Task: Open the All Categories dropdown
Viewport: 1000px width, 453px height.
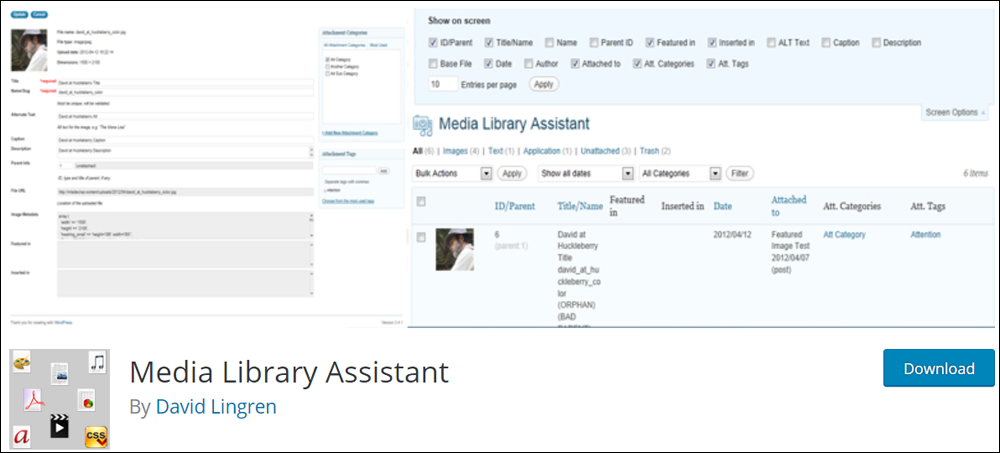Action: point(680,174)
